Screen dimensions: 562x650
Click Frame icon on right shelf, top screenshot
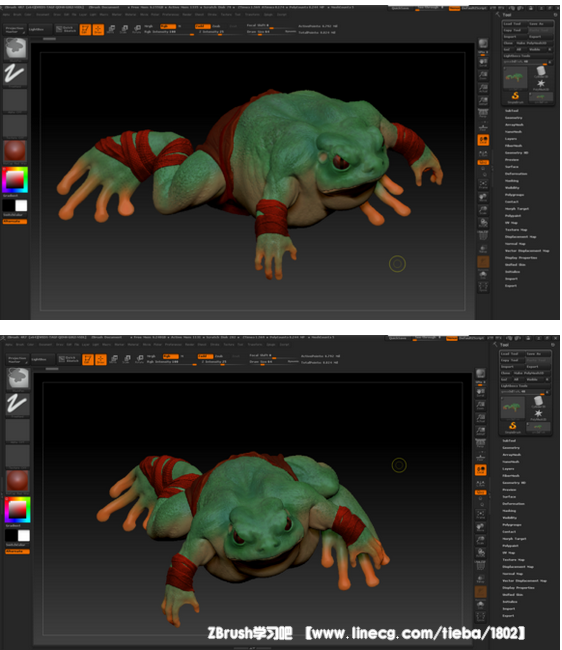coord(483,184)
